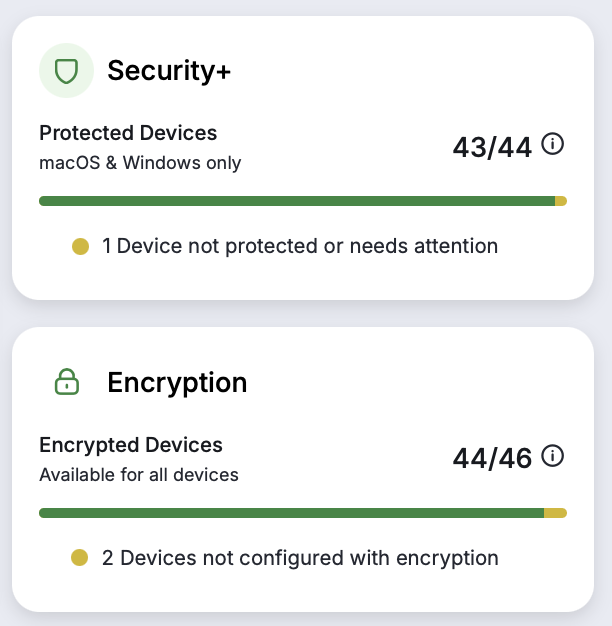Image resolution: width=612 pixels, height=626 pixels.
Task: Click the Security+ shield icon
Action: coord(66,70)
